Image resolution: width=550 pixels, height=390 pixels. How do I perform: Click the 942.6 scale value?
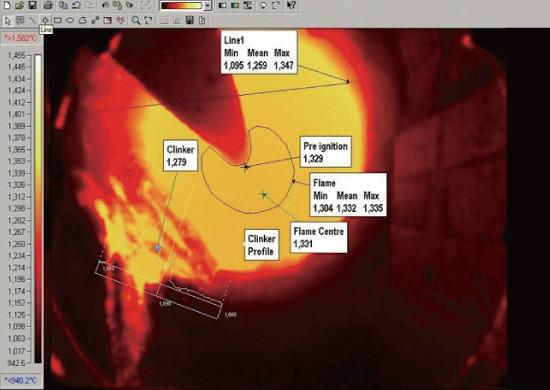16,363
